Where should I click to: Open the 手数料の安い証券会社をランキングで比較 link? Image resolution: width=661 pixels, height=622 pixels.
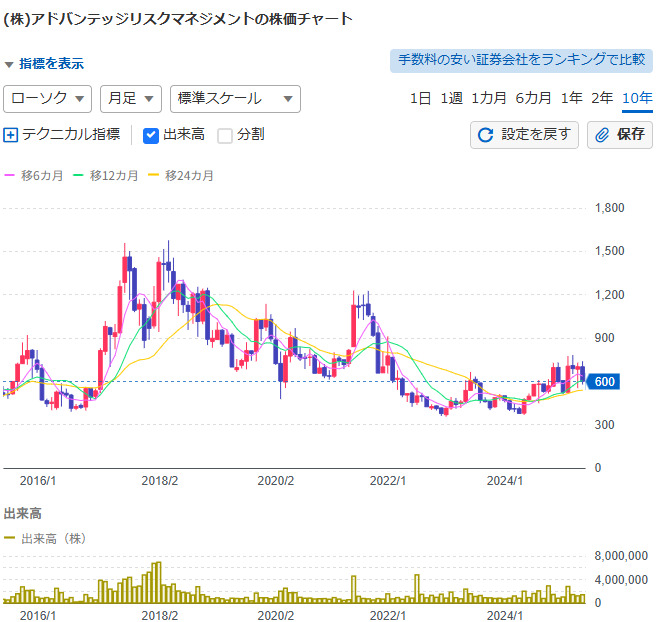click(x=521, y=61)
